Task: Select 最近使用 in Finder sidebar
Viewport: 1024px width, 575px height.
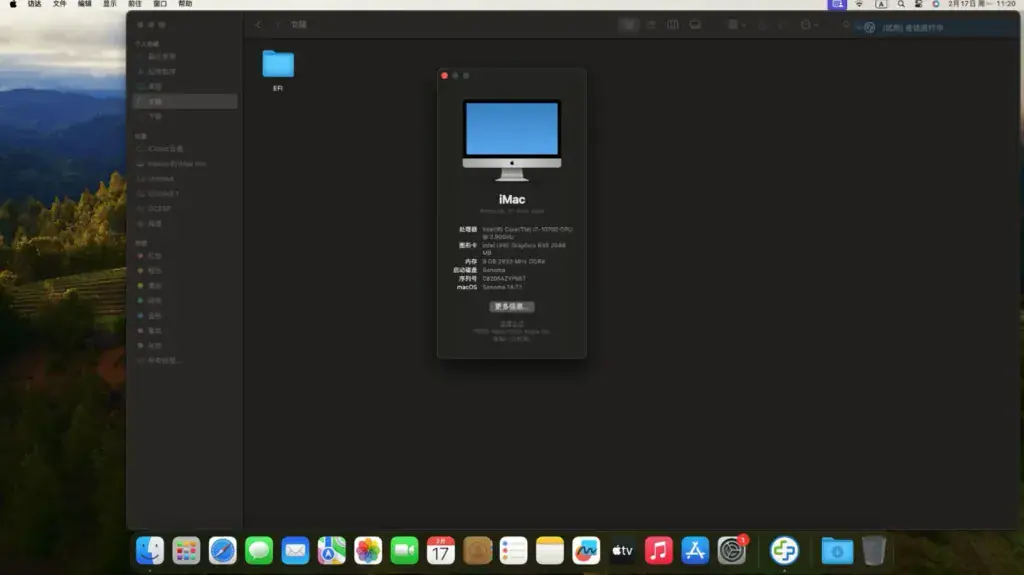Action: coord(185,56)
